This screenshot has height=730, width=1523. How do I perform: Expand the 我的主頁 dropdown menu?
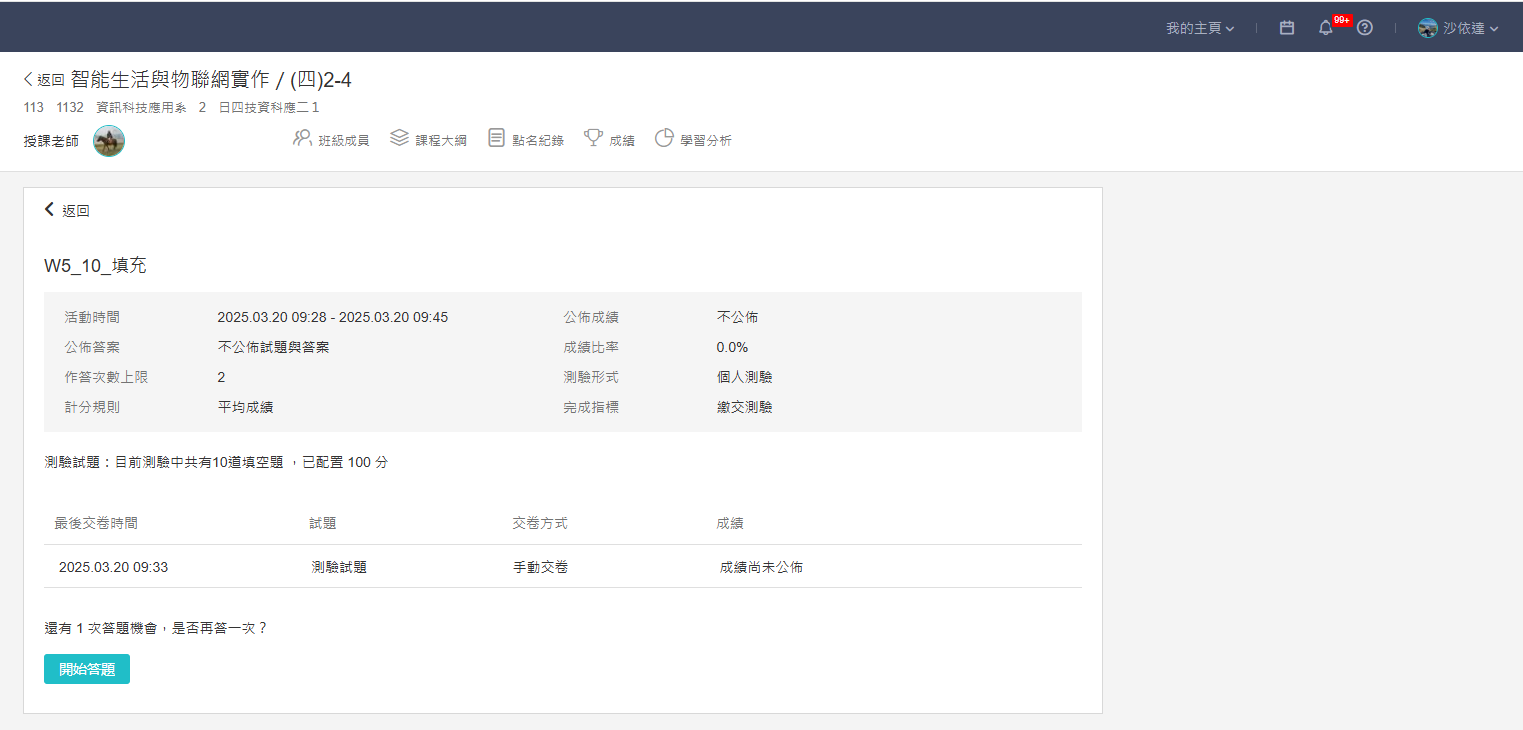click(x=1200, y=28)
